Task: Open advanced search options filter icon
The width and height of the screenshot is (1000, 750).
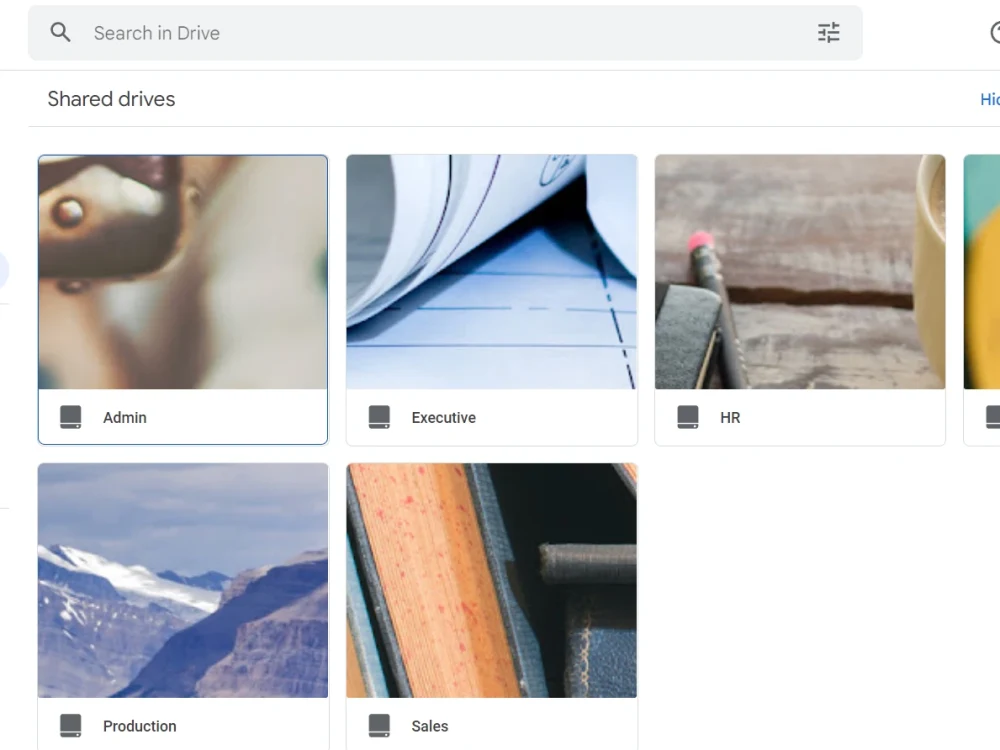Action: pos(828,33)
